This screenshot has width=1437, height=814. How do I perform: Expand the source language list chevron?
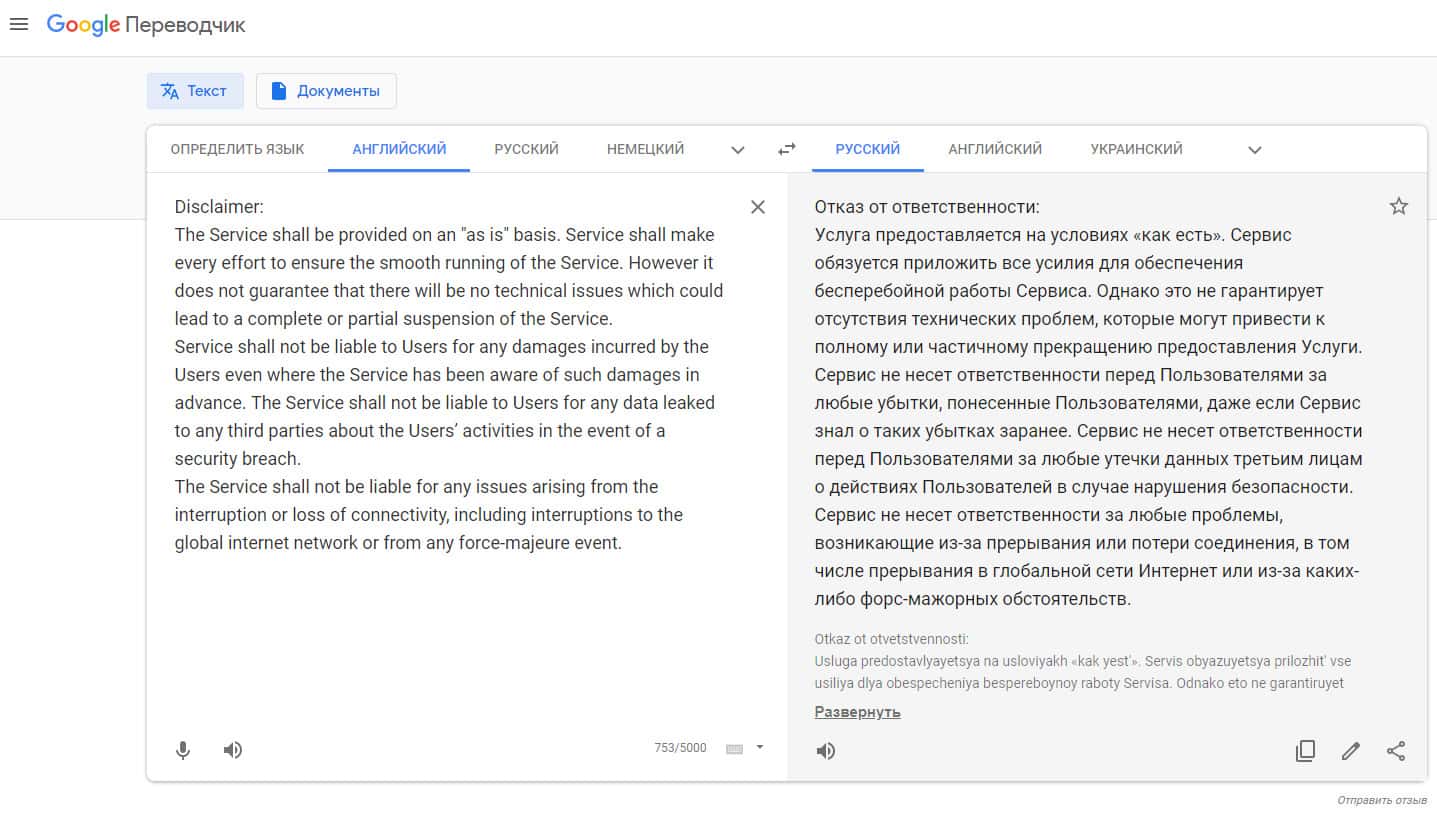(738, 150)
